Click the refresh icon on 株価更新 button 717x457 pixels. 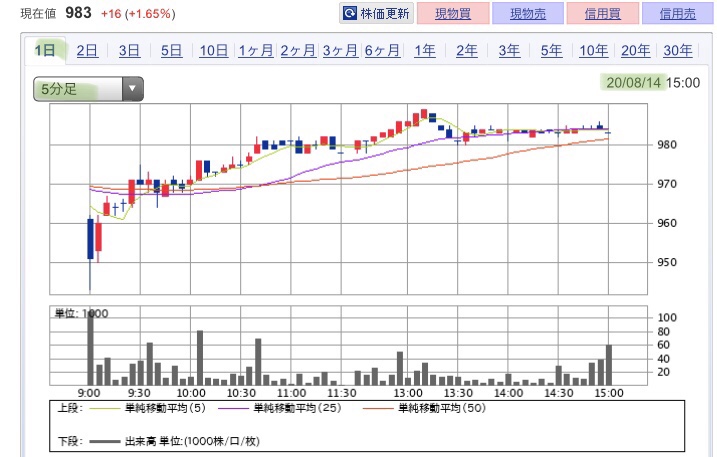[x=350, y=13]
